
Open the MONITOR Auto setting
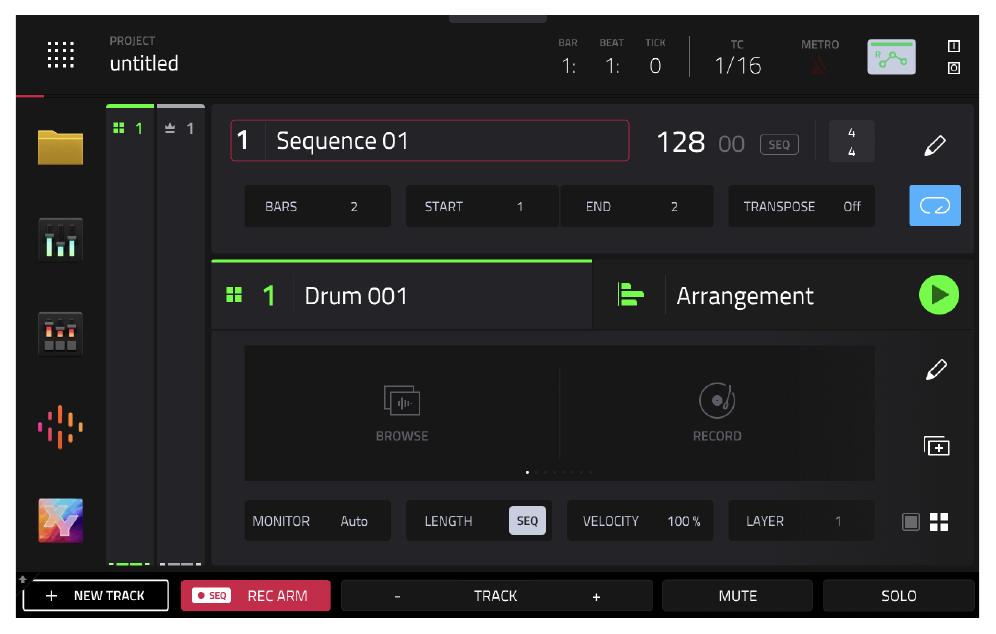[318, 521]
